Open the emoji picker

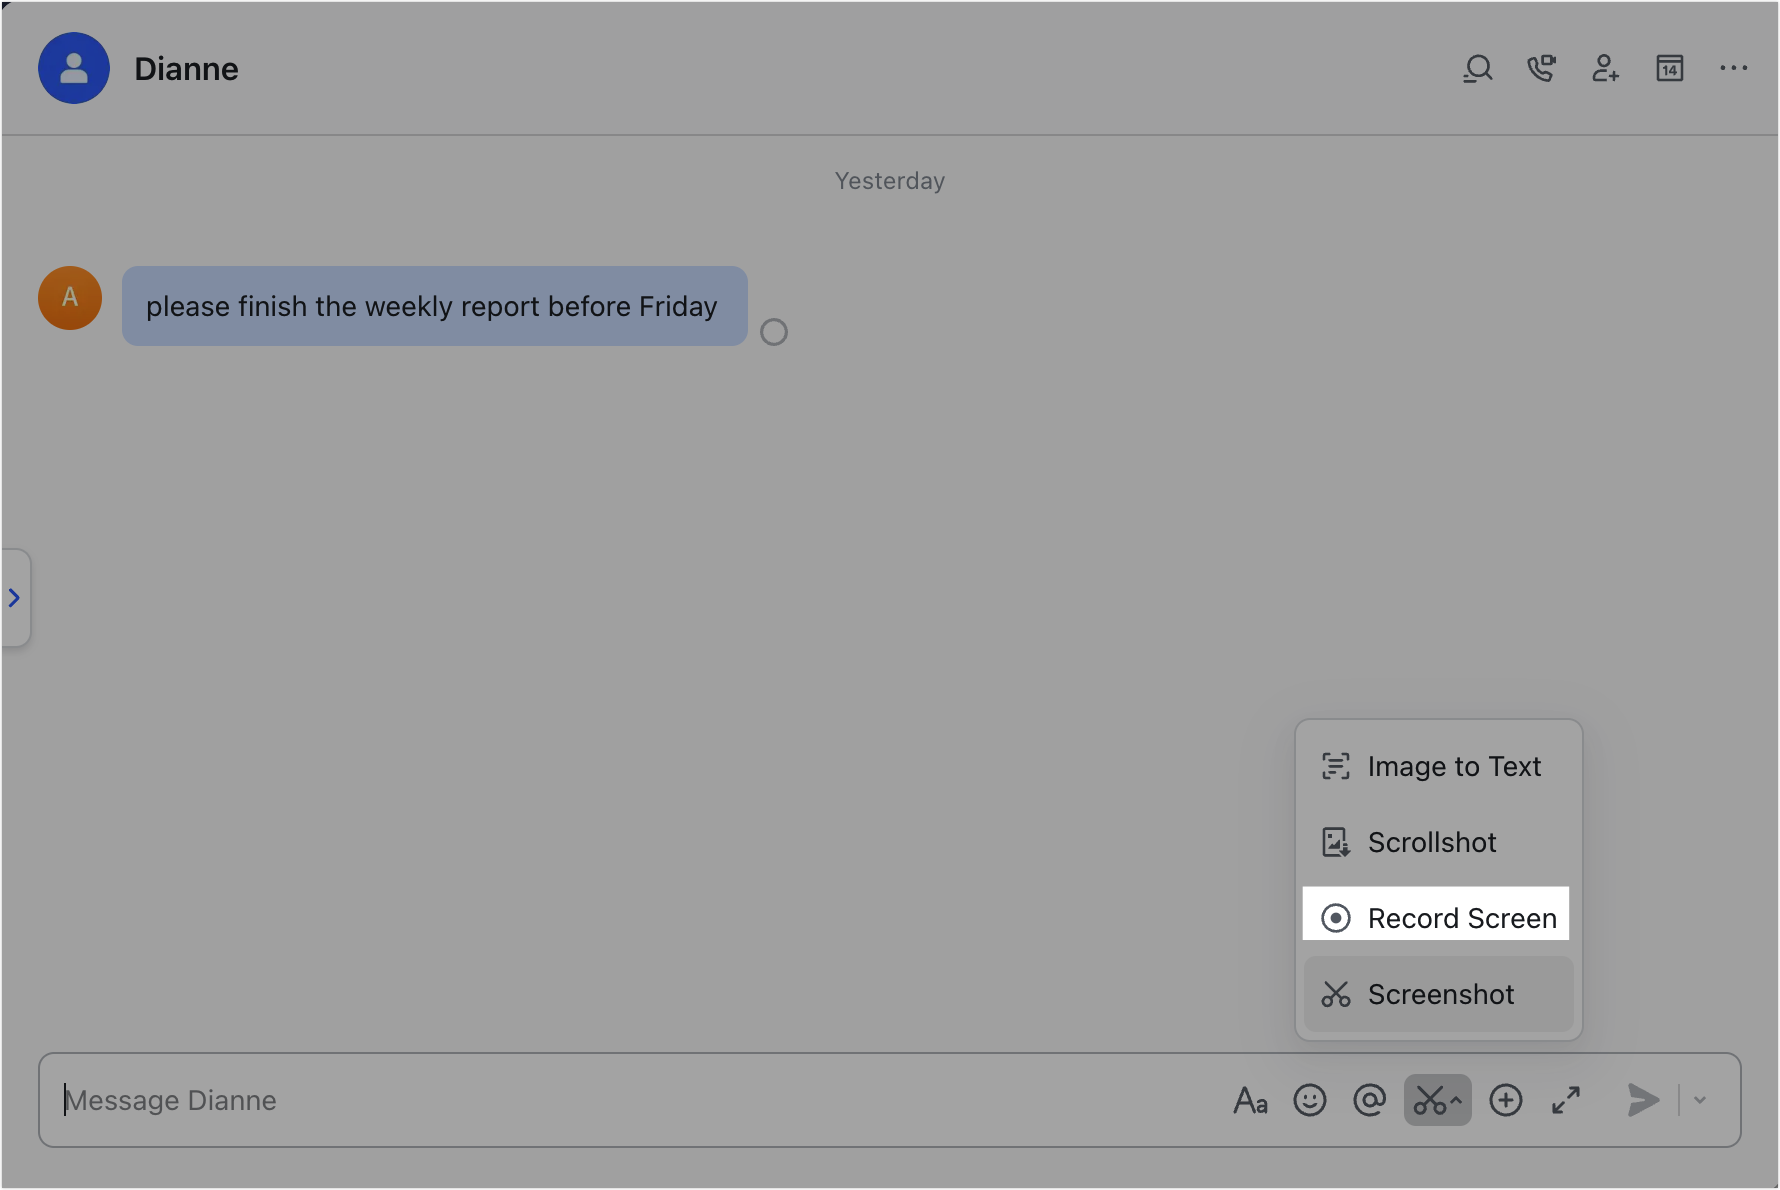pyautogui.click(x=1310, y=1100)
